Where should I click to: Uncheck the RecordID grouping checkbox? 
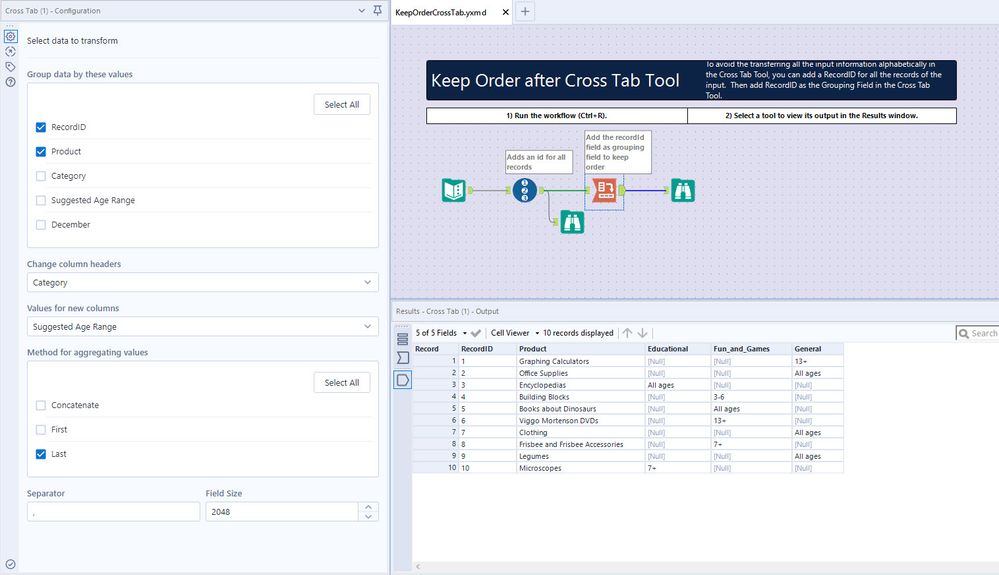(41, 128)
